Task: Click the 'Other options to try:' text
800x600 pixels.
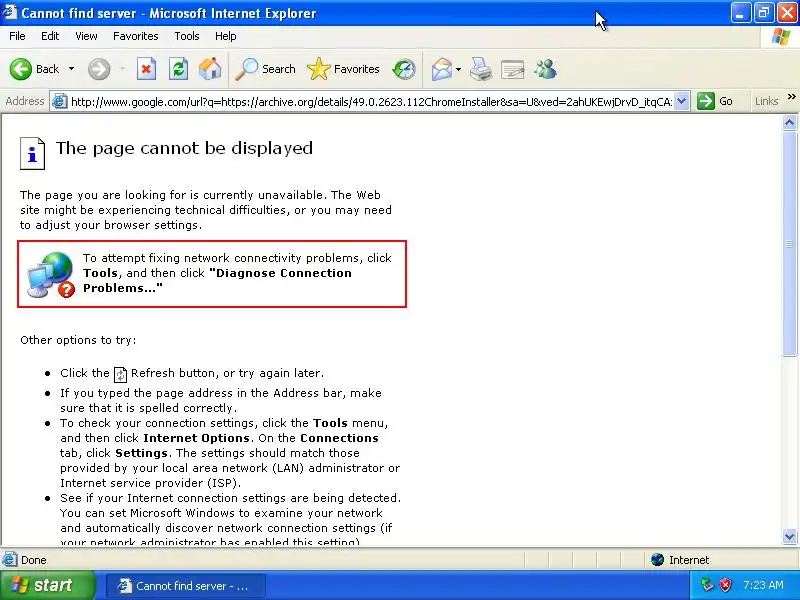Action: click(78, 340)
